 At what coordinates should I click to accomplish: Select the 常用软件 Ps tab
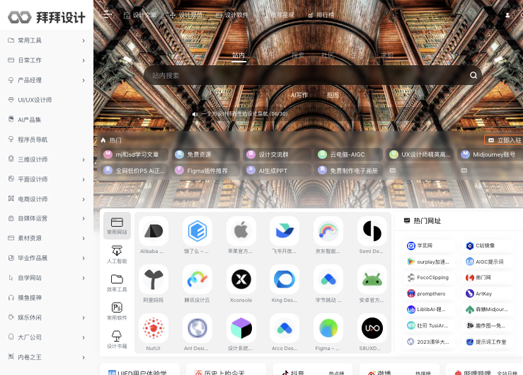coord(117,311)
